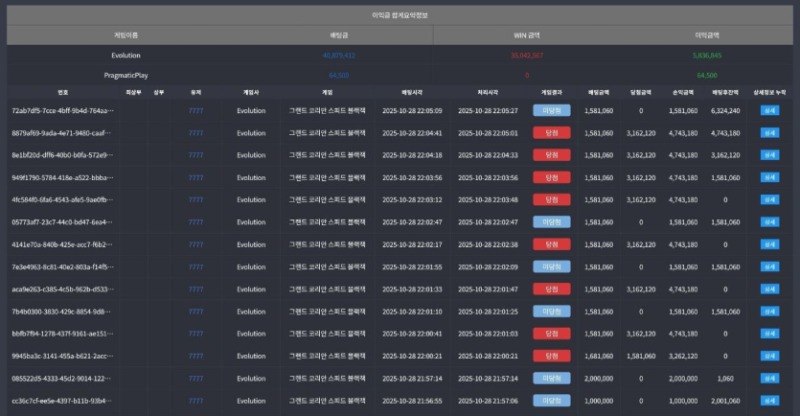The image size is (800, 416).
Task: Open details for the row at 22:00:21
Action: click(x=769, y=356)
